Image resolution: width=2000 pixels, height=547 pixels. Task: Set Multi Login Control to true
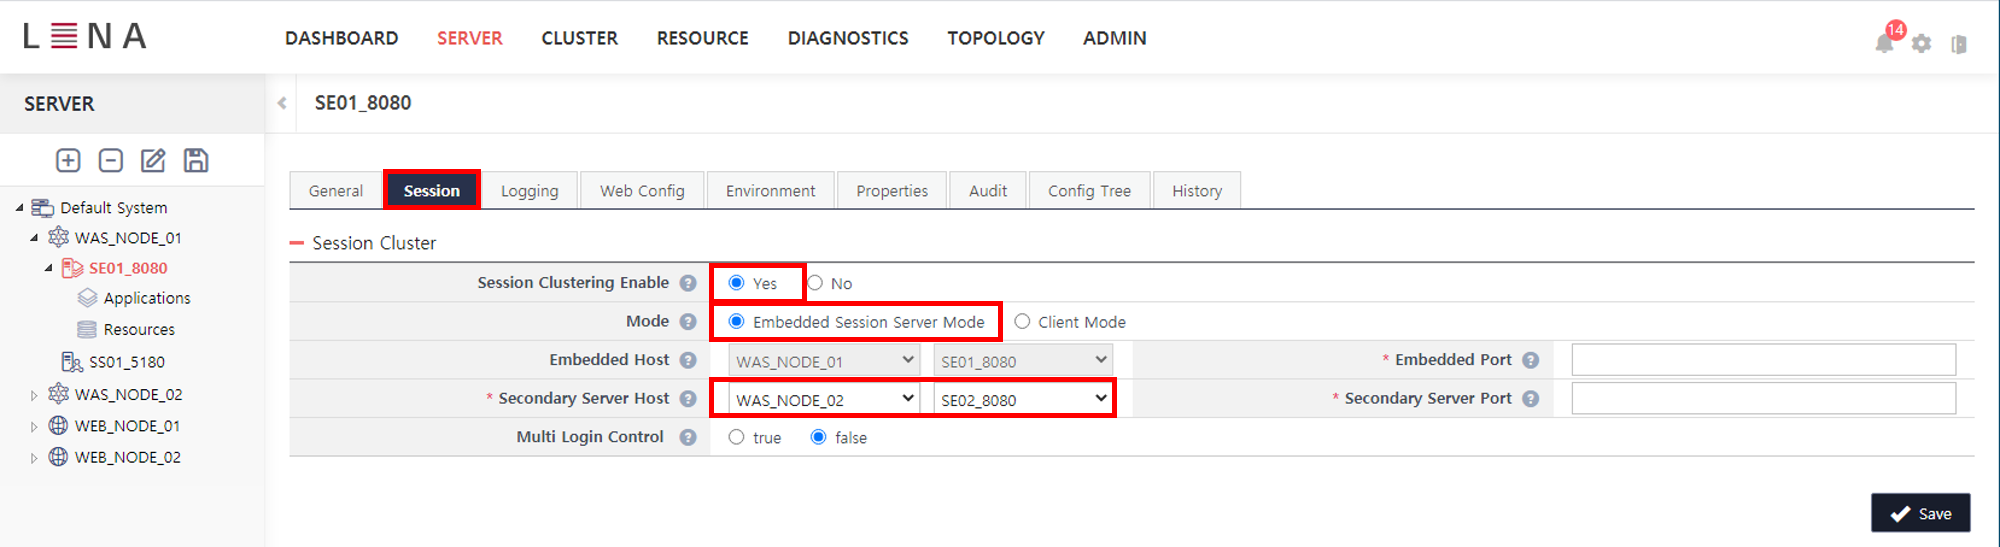tap(737, 437)
